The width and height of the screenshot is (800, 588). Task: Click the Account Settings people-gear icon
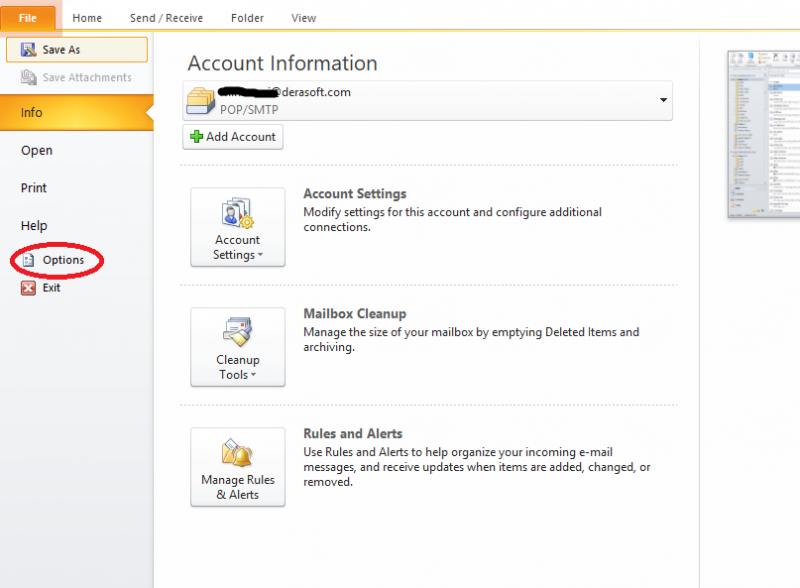(x=238, y=213)
